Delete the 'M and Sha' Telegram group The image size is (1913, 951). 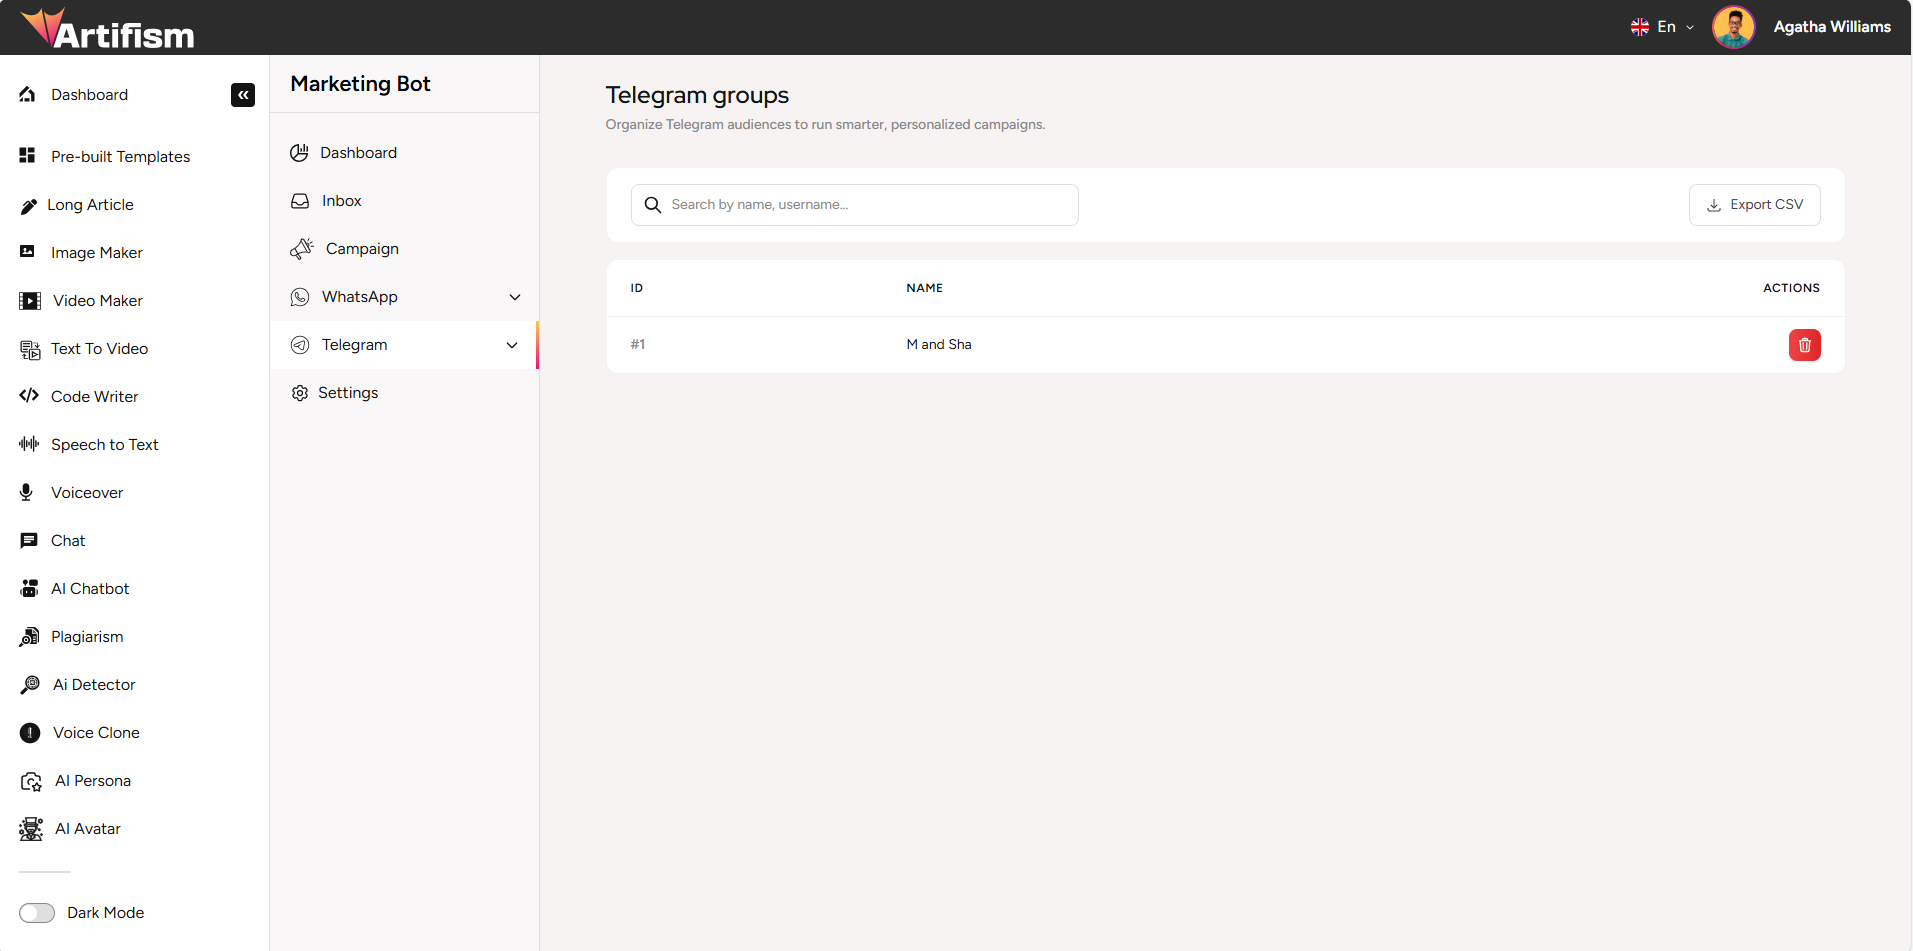tap(1804, 344)
